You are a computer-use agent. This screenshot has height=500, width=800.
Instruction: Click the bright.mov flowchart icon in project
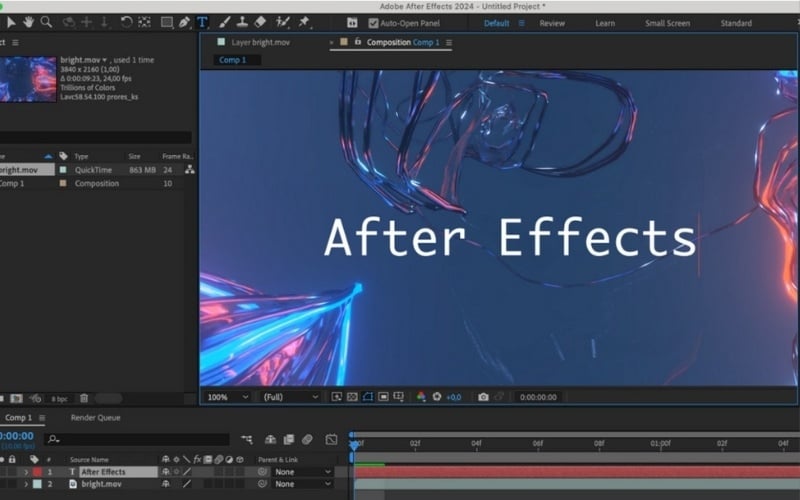(x=190, y=169)
